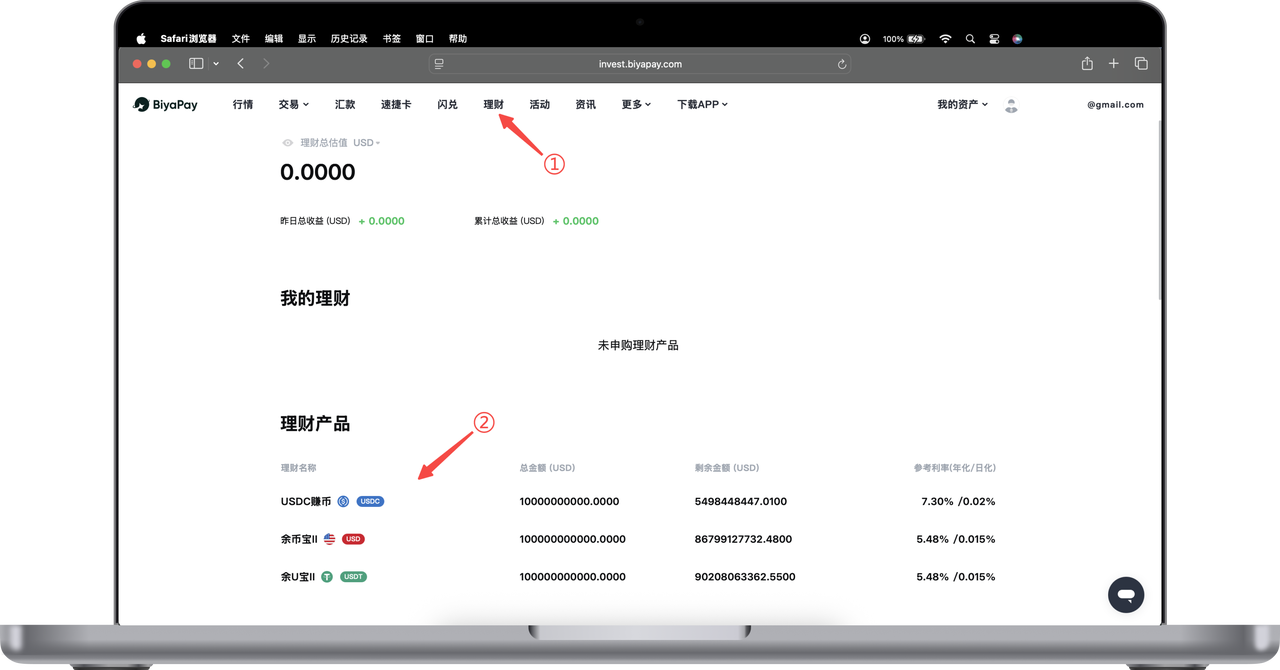
Task: Open the 历史记录 menu in the menu bar
Action: tap(350, 39)
